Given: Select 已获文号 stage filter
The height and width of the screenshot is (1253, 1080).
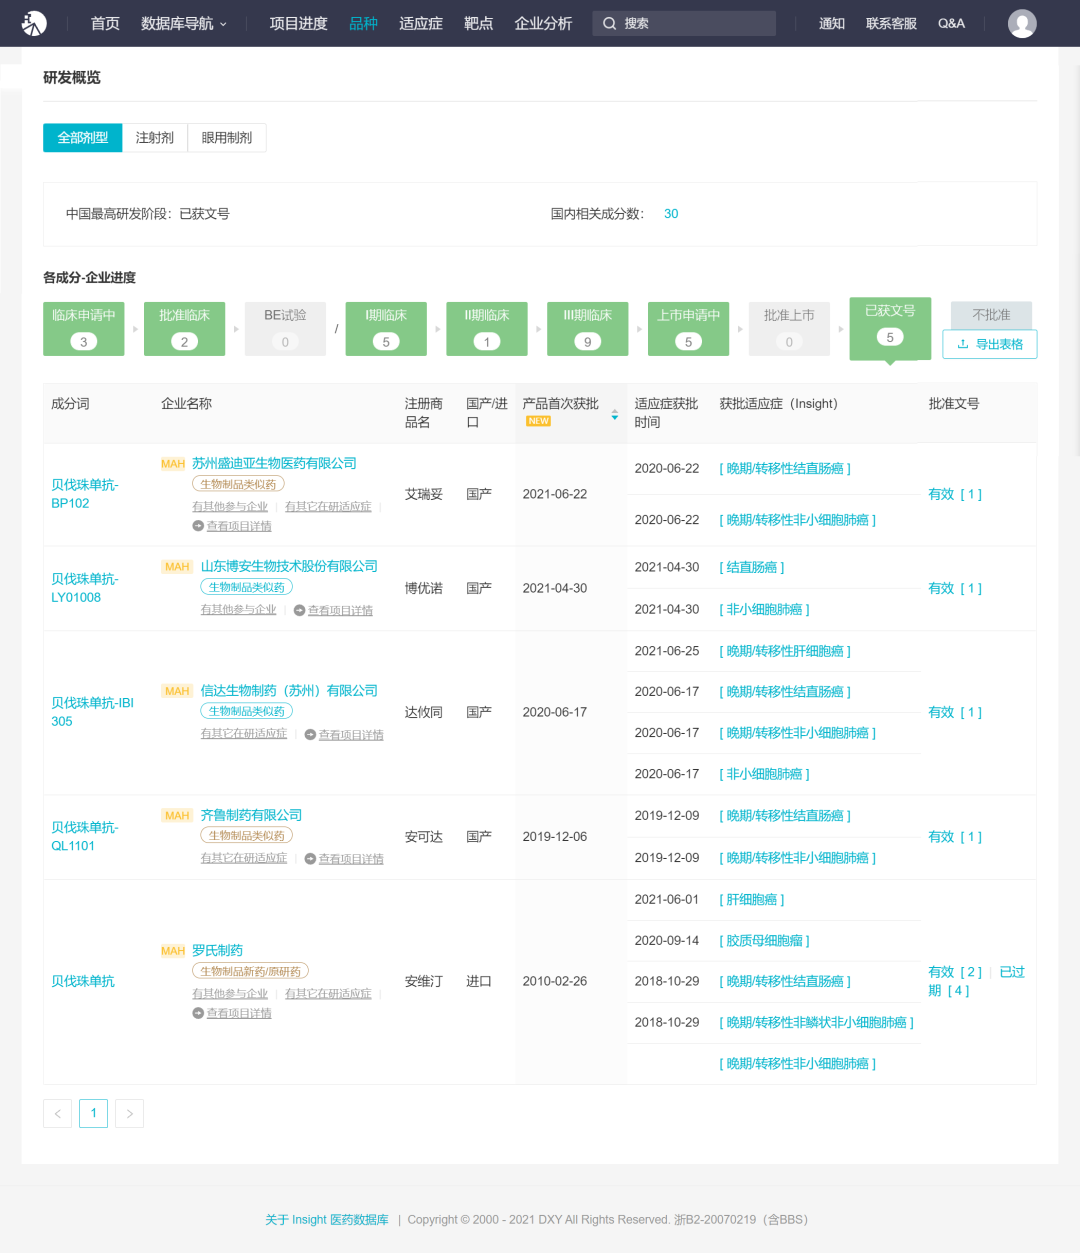Looking at the screenshot, I should 890,328.
